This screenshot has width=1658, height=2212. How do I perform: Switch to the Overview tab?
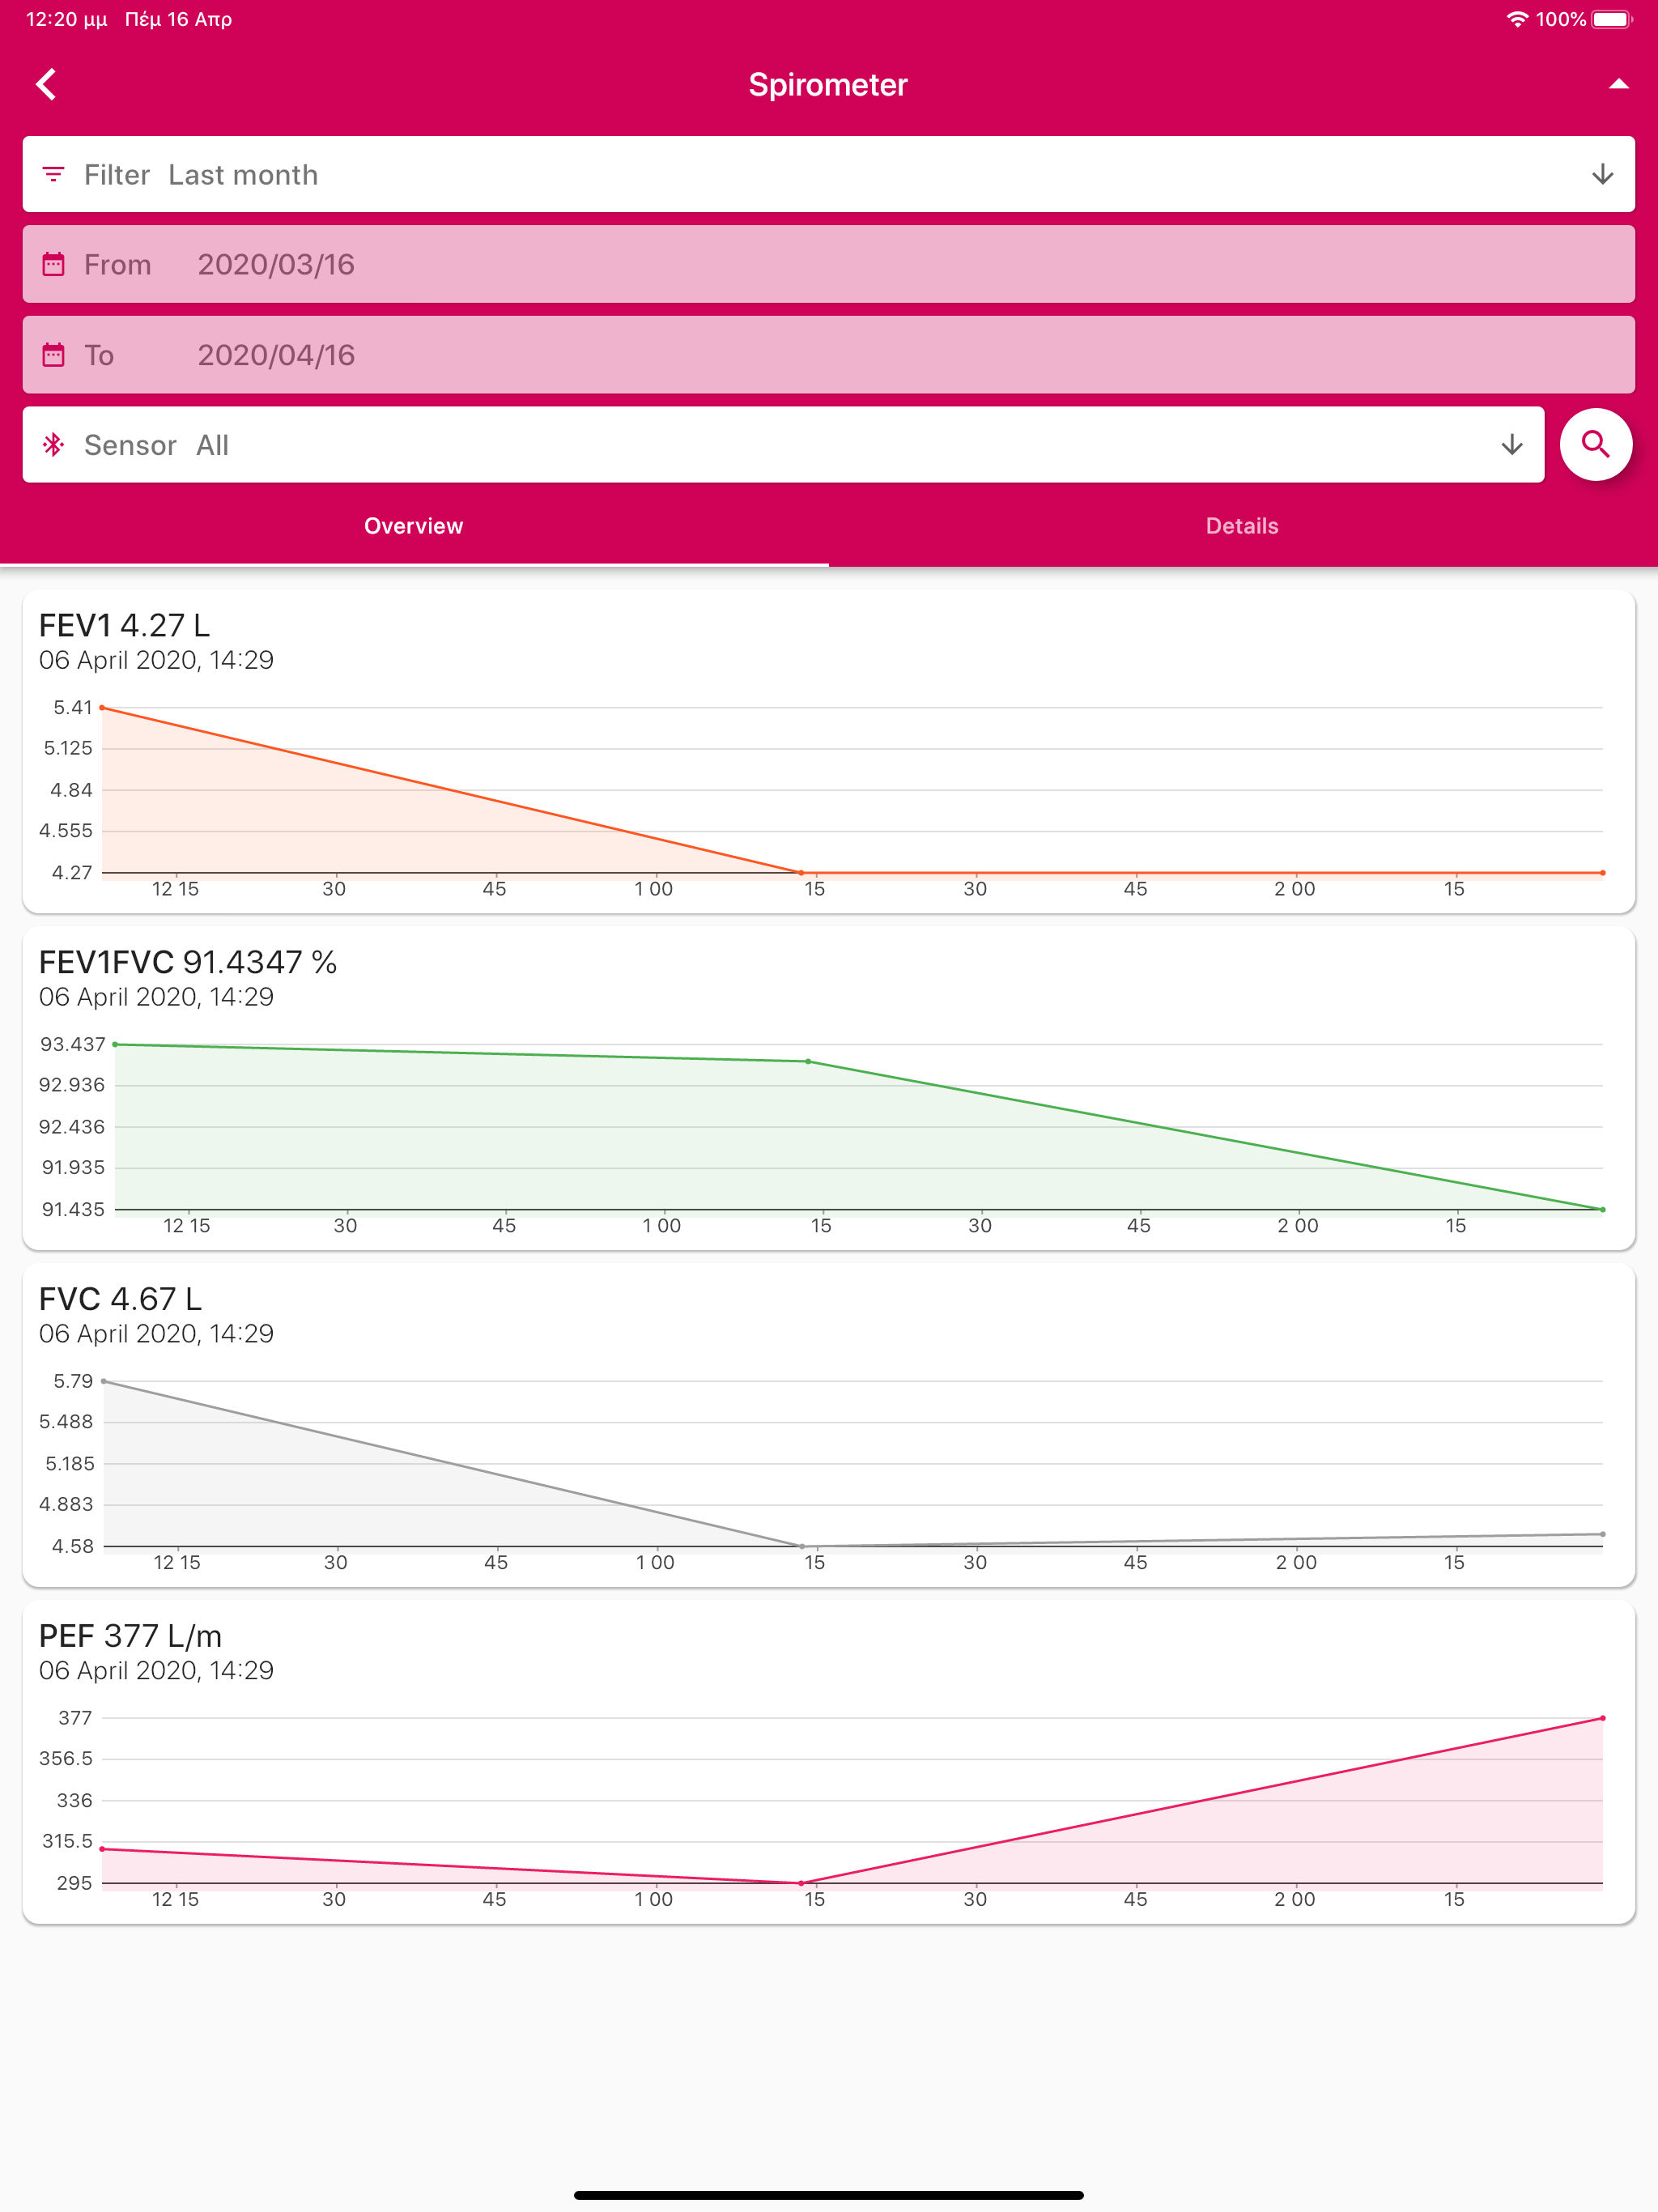pos(414,526)
